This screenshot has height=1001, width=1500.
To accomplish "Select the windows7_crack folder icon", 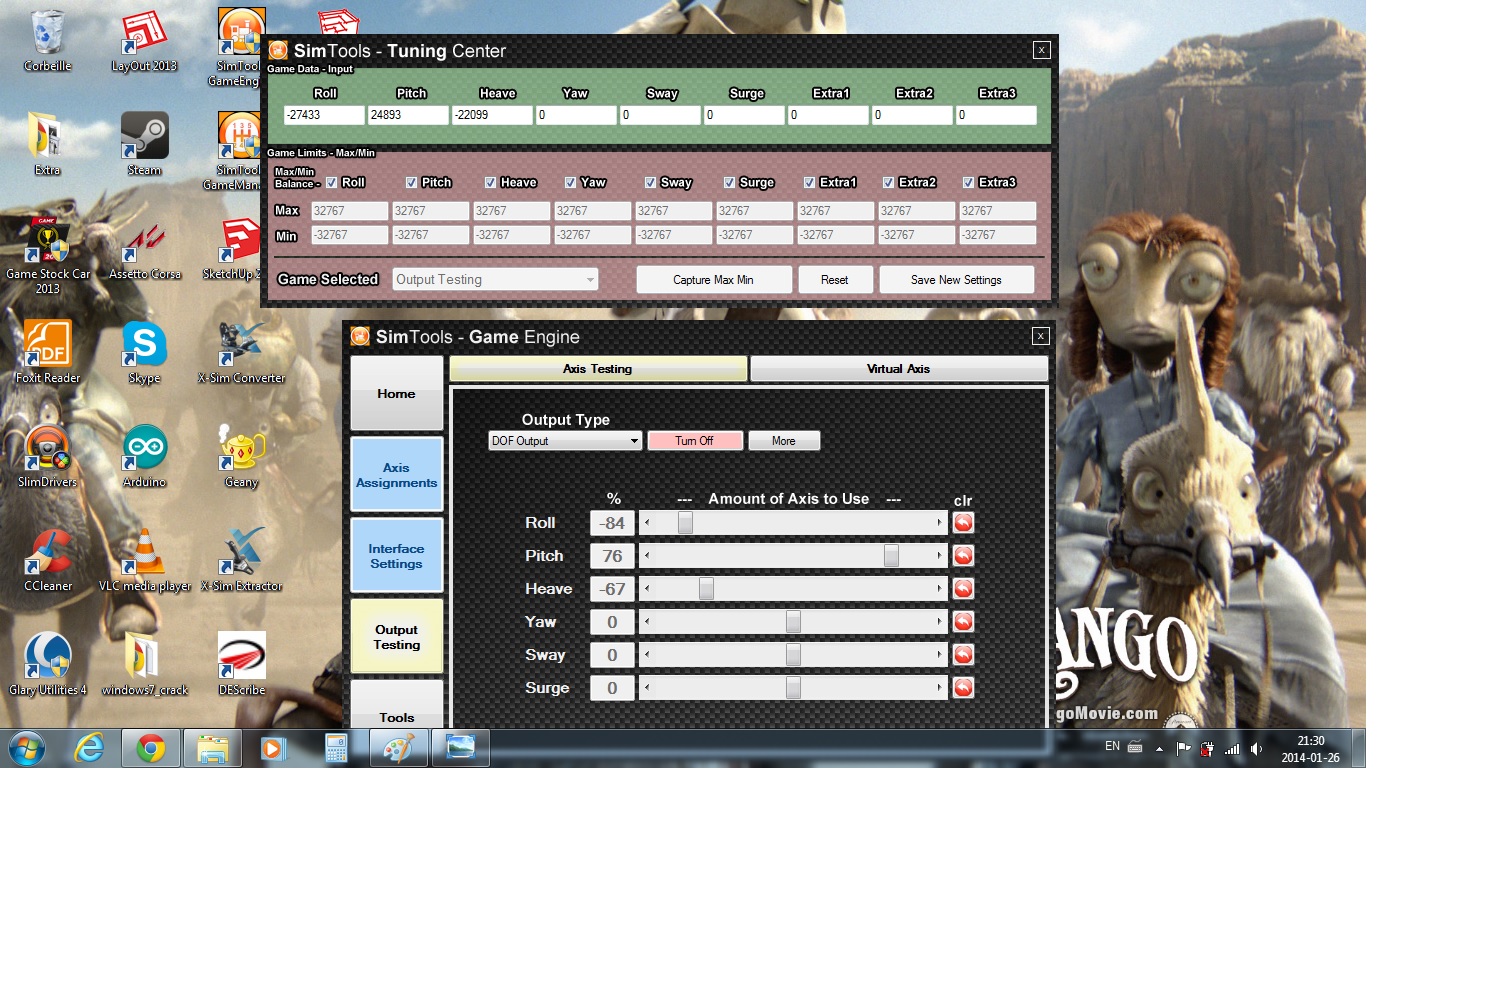I will pos(145,664).
